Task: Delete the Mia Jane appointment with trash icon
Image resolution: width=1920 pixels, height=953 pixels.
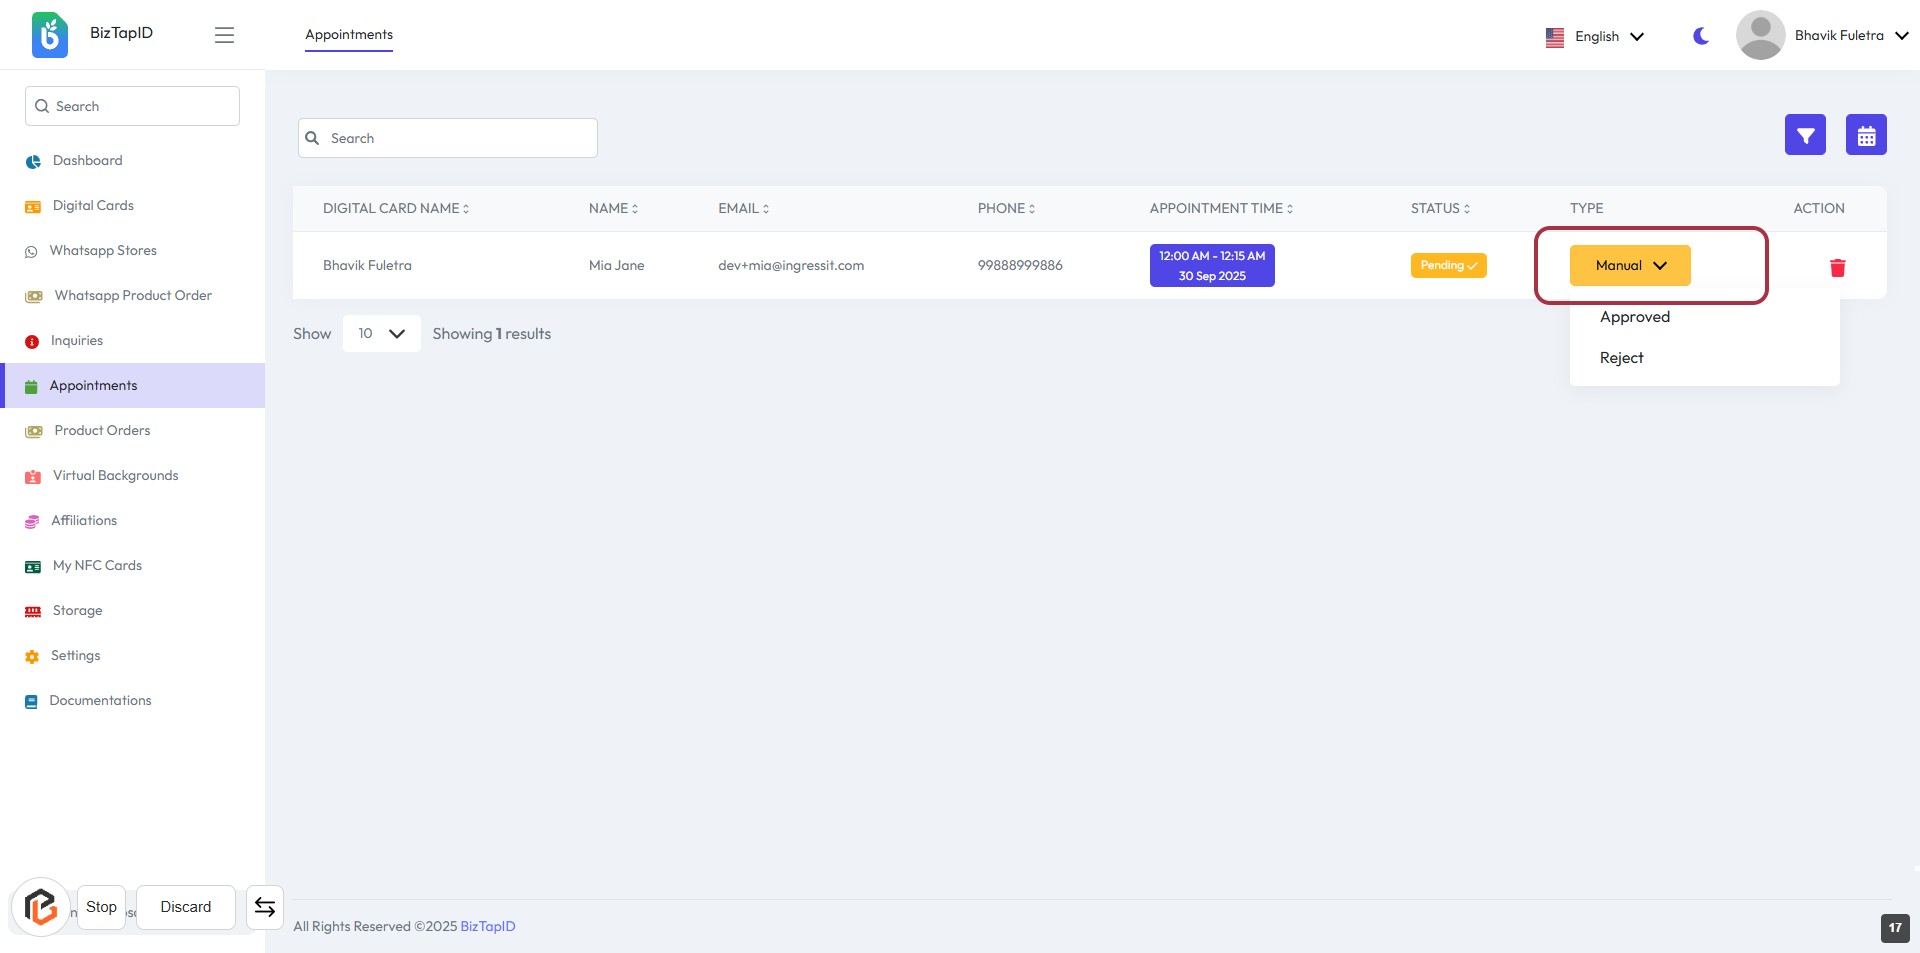Action: [x=1837, y=267]
